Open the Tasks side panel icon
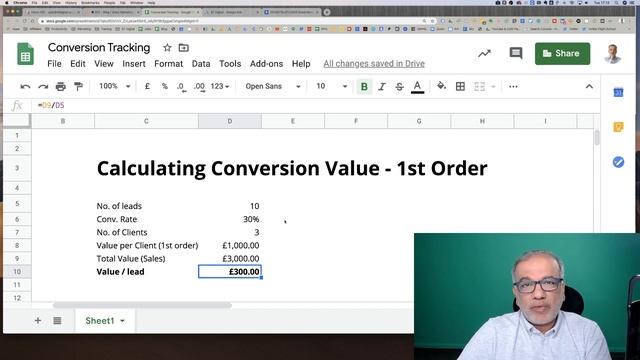 (618, 162)
